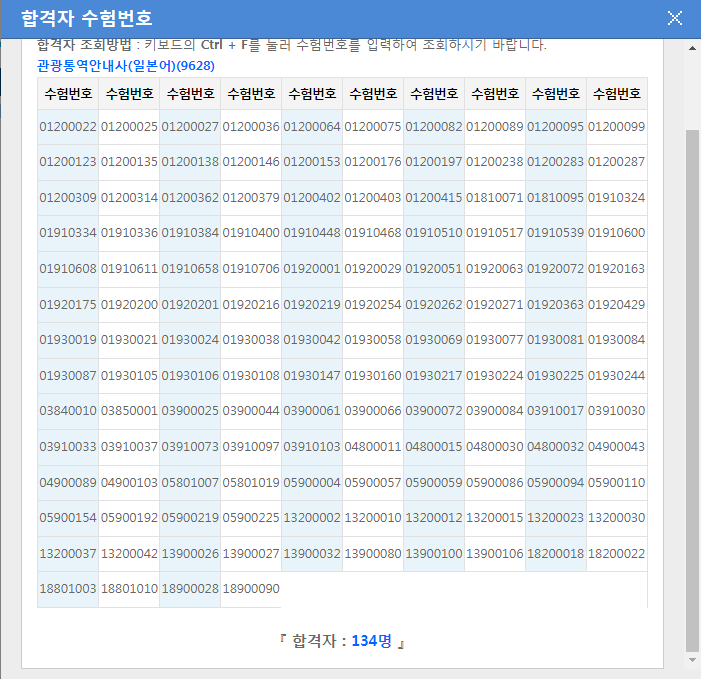Close the 합격자 수험번호 popup
Screen dimensions: 701x679
[x=675, y=18]
